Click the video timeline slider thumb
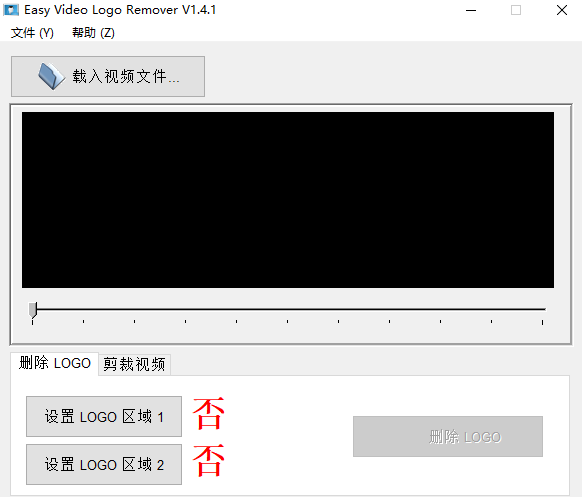This screenshot has width=582, height=497. (x=33, y=310)
